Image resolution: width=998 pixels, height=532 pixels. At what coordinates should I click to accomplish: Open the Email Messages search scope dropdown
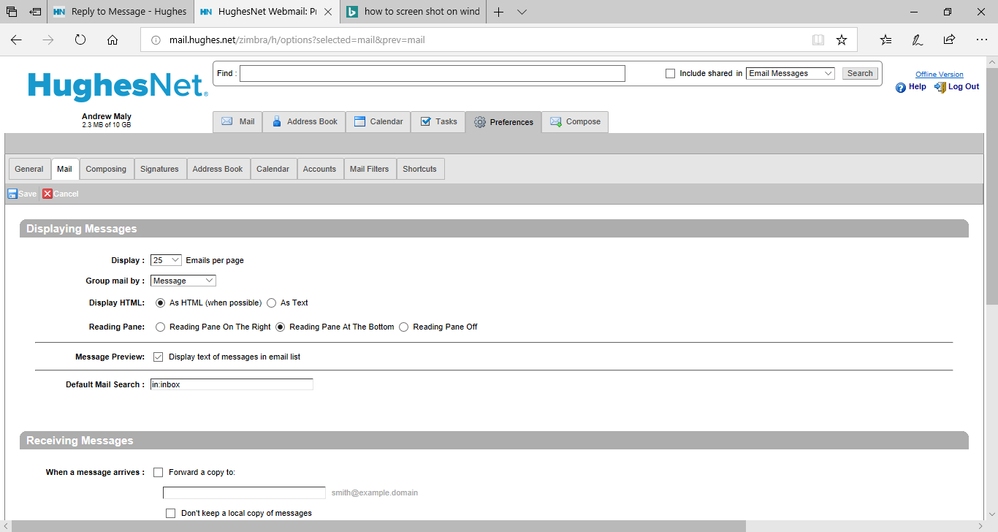(x=790, y=74)
